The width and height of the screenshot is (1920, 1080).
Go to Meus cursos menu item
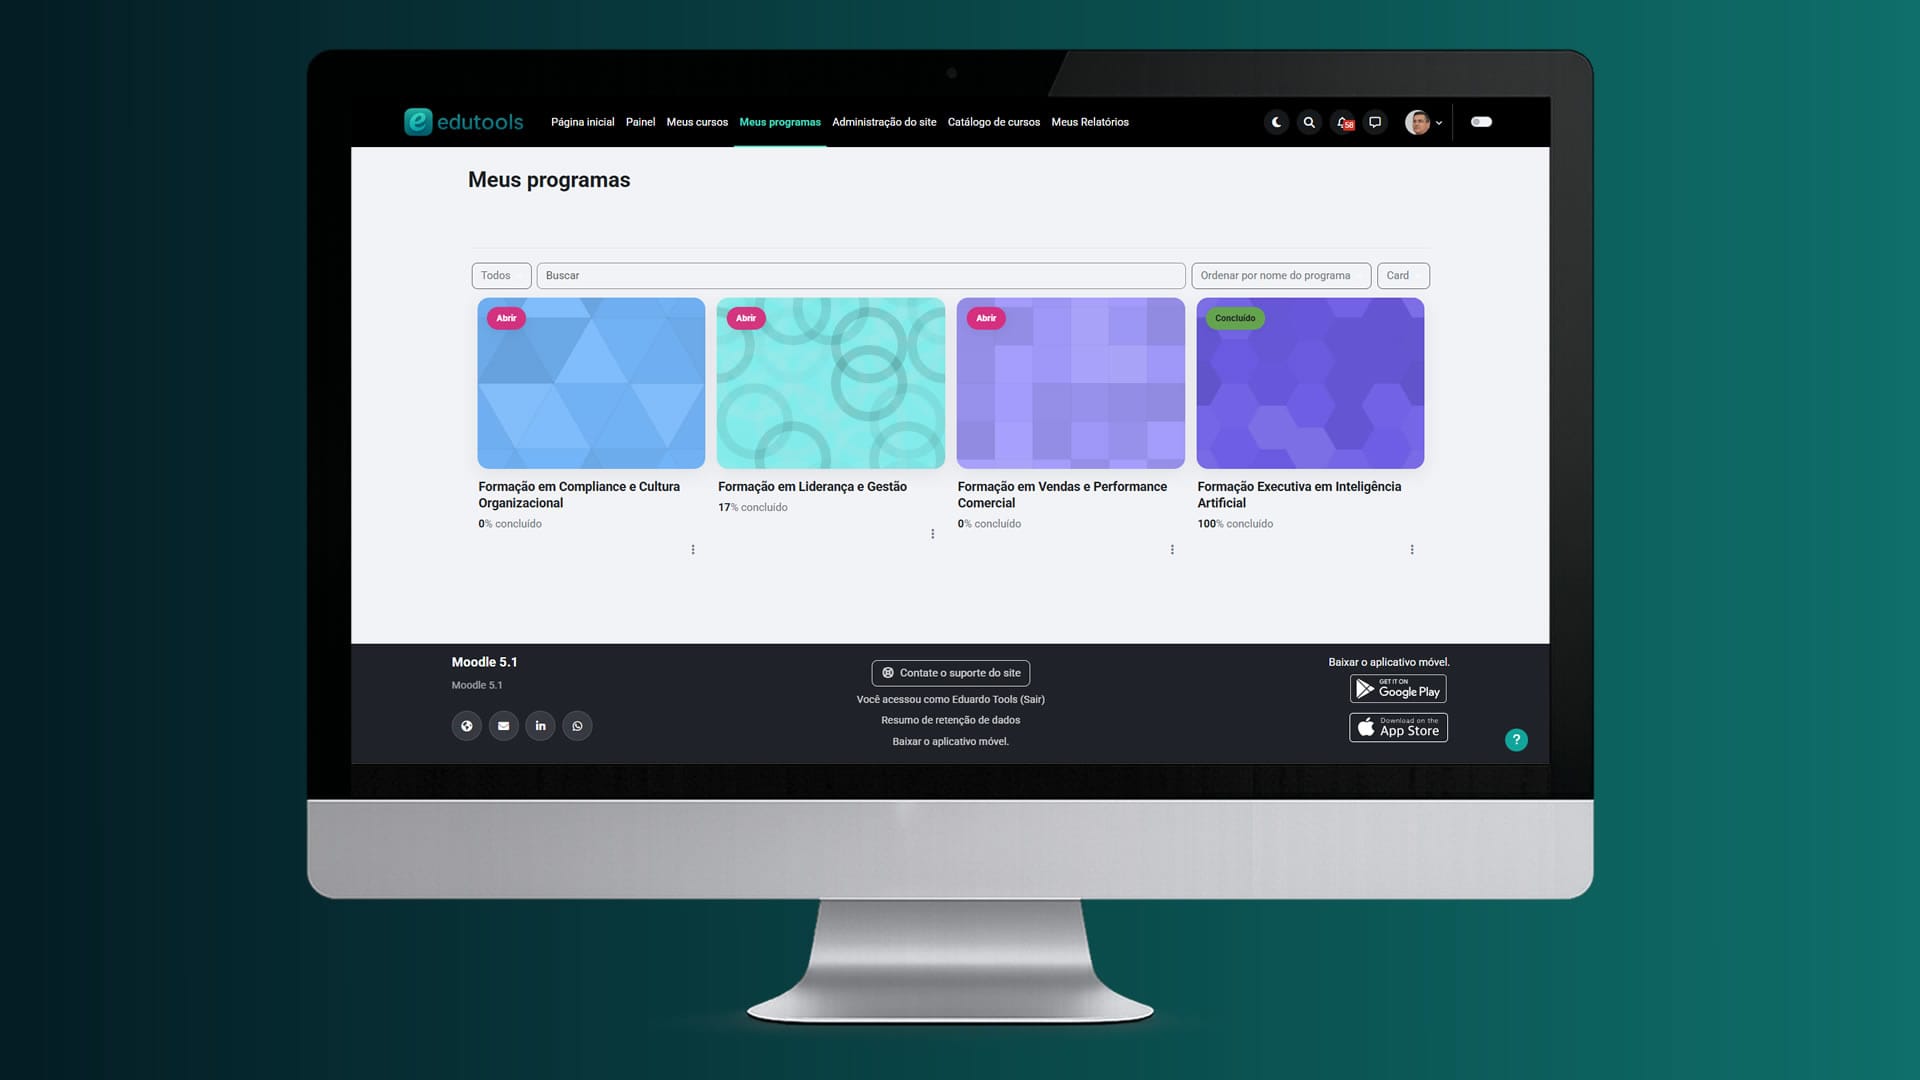coord(697,122)
